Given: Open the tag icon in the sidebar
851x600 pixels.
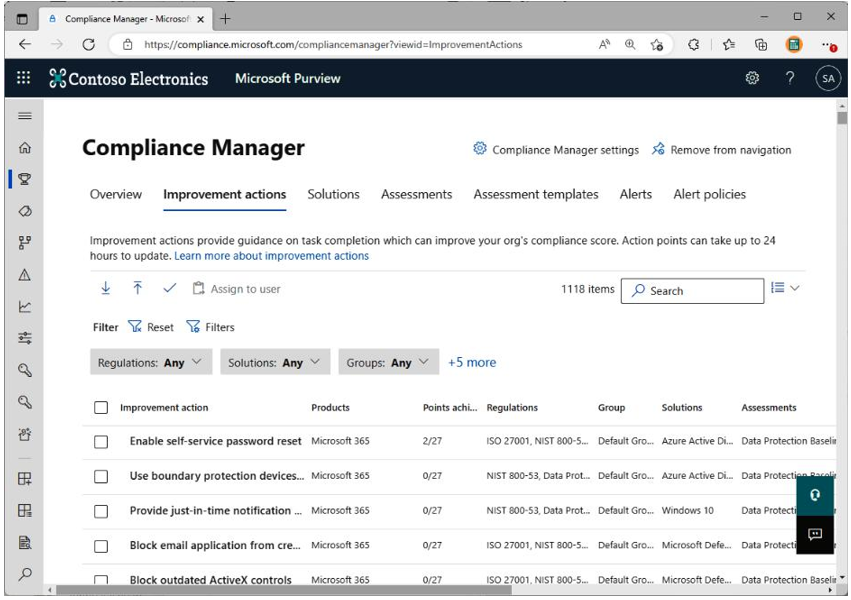Looking at the screenshot, I should pyautogui.click(x=24, y=211).
